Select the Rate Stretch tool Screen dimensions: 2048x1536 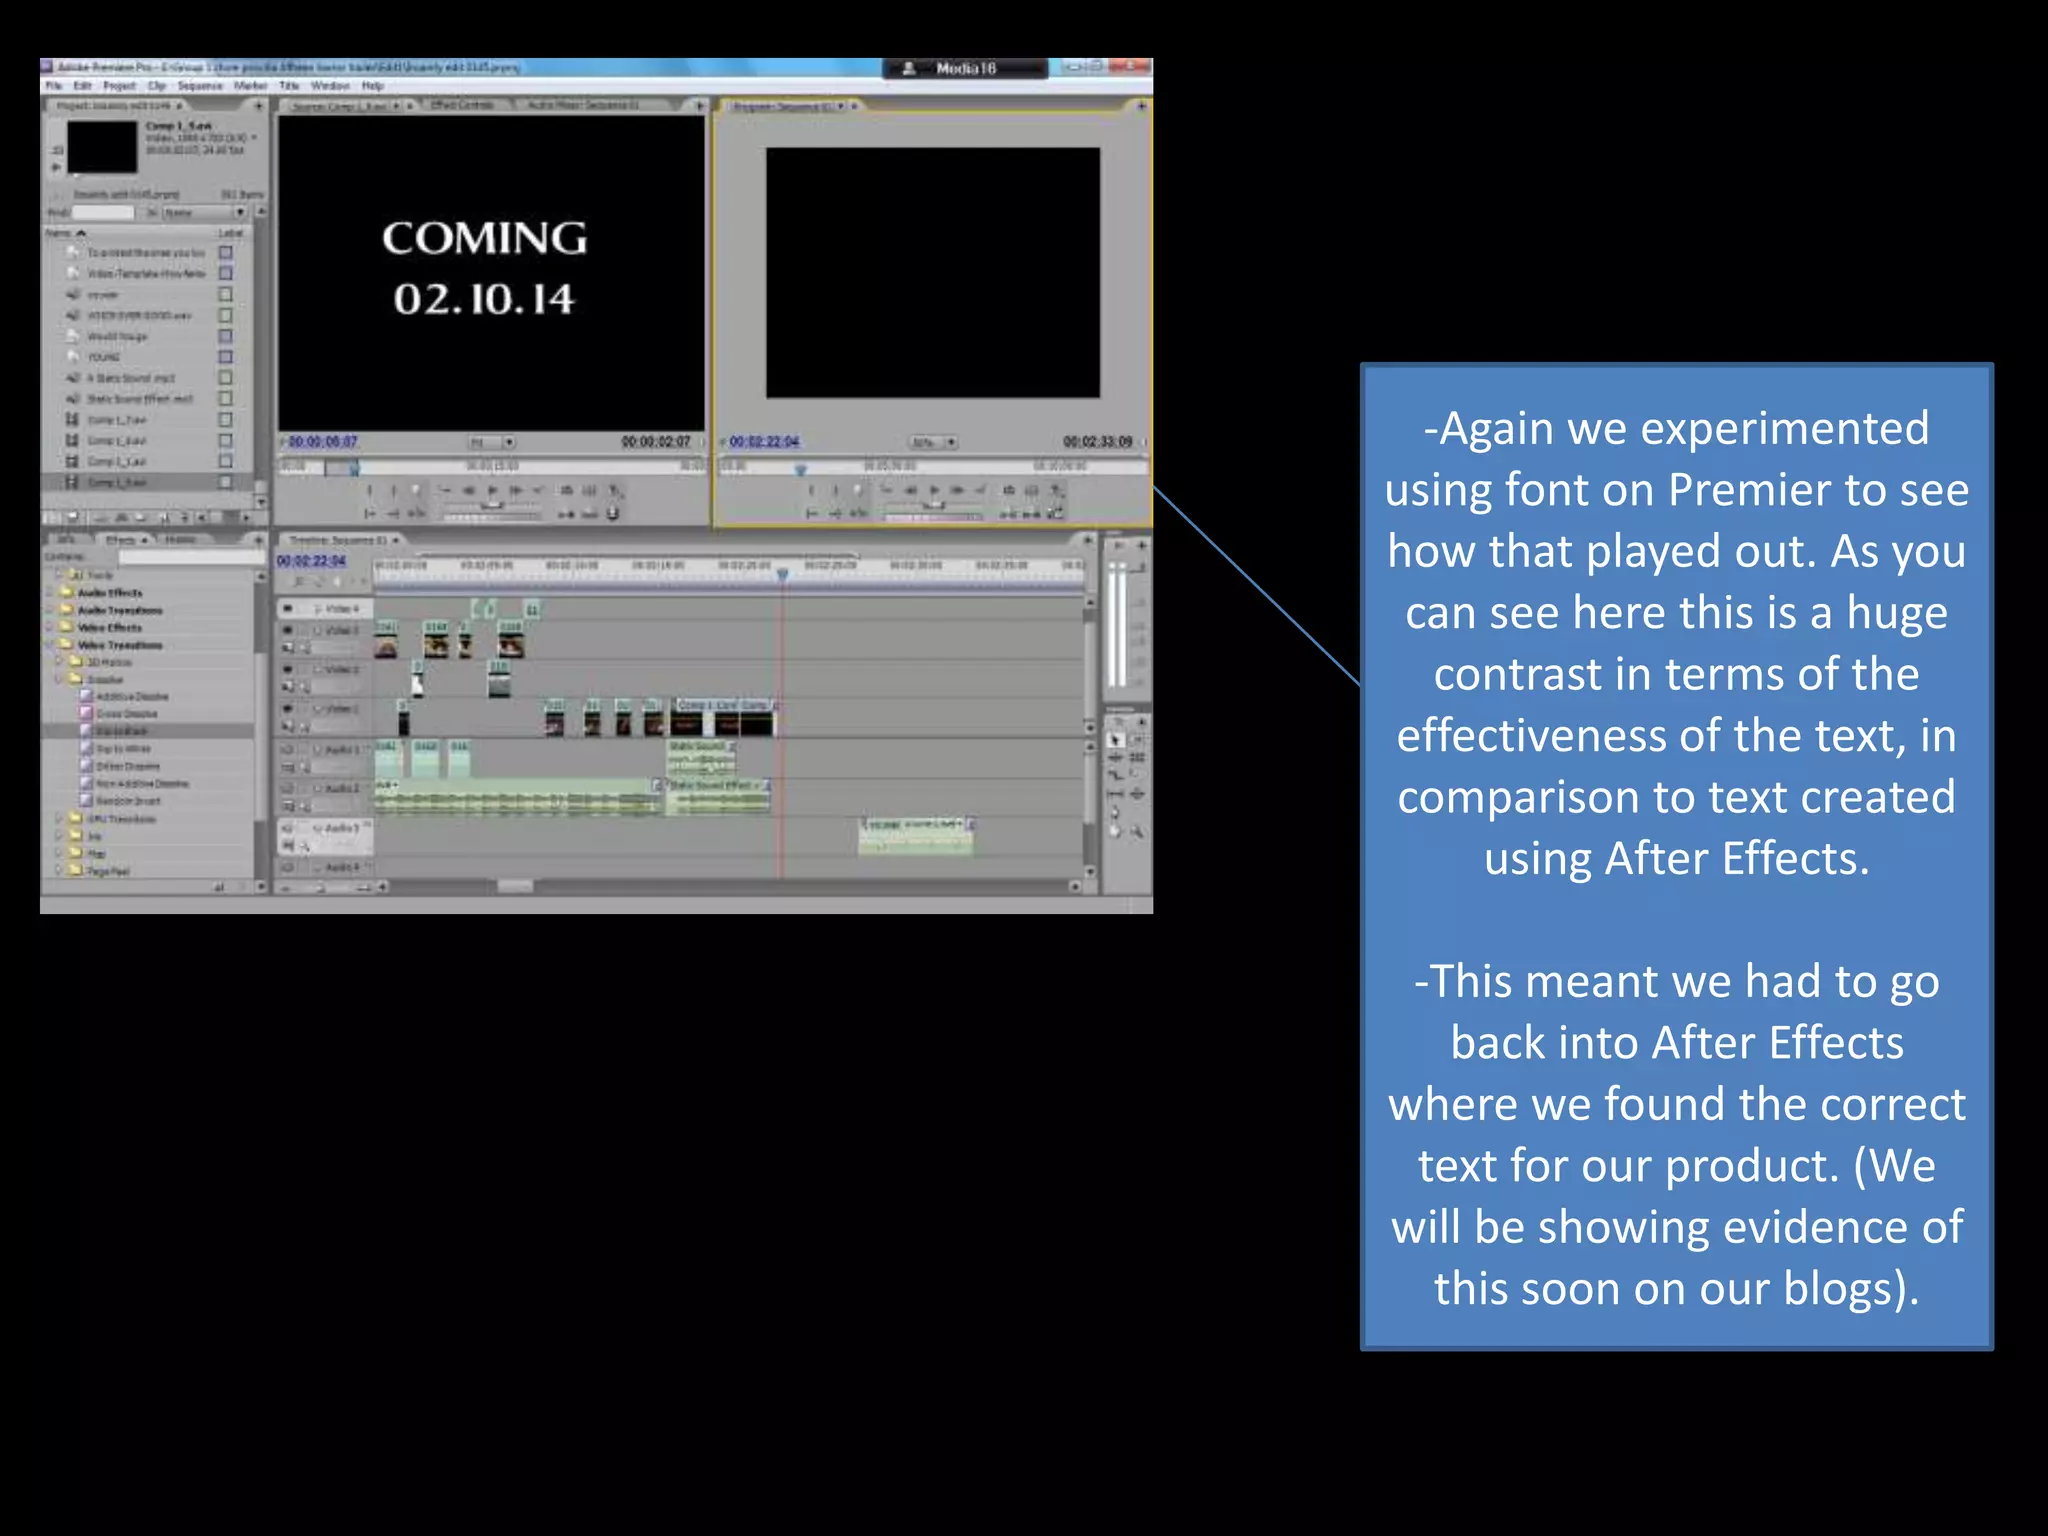(x=1116, y=776)
